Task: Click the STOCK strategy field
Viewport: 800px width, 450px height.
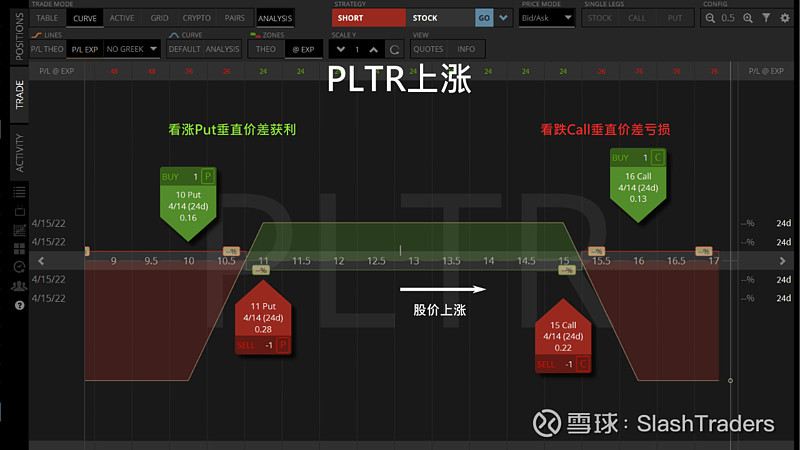Action: [x=440, y=18]
